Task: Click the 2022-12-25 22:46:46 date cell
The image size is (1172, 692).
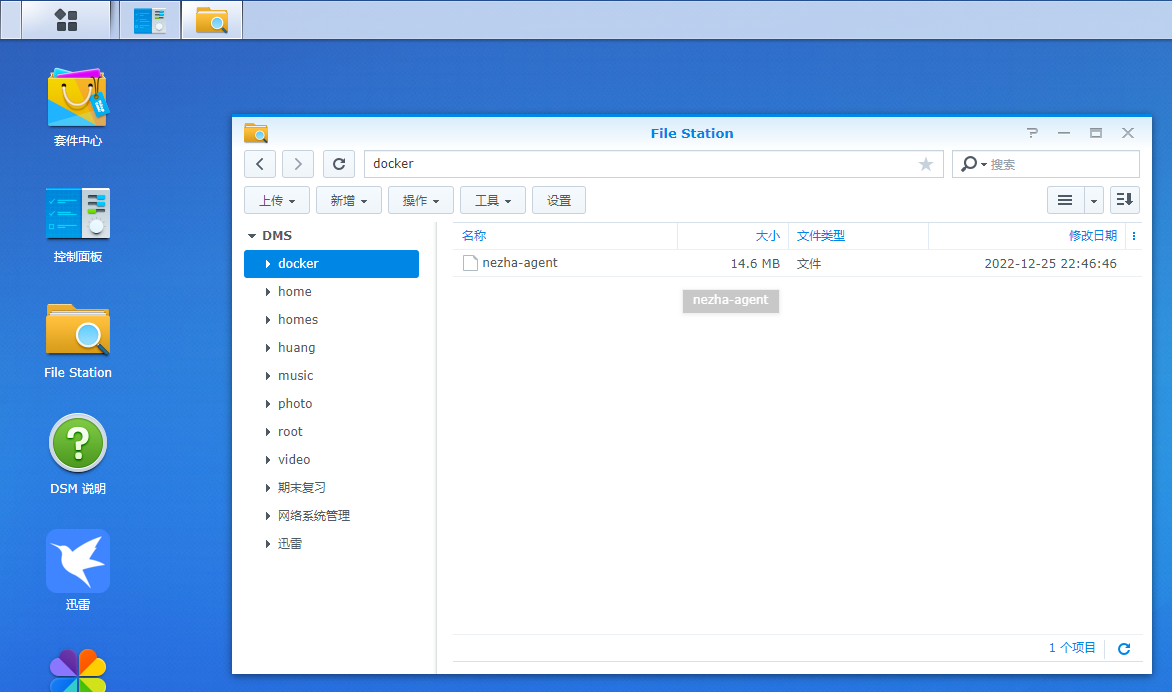Action: (x=1050, y=264)
